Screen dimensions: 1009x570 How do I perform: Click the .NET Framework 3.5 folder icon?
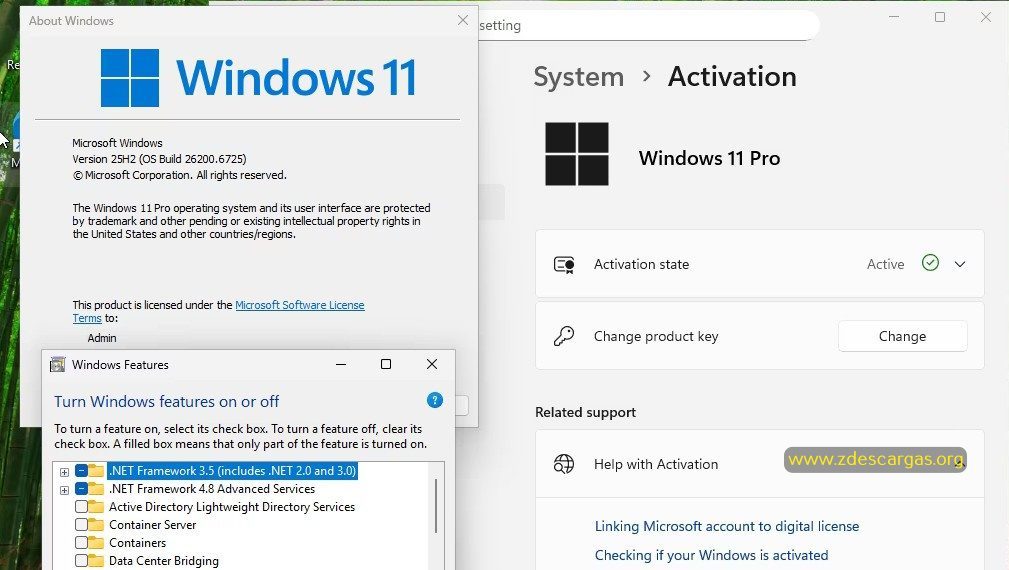click(97, 470)
